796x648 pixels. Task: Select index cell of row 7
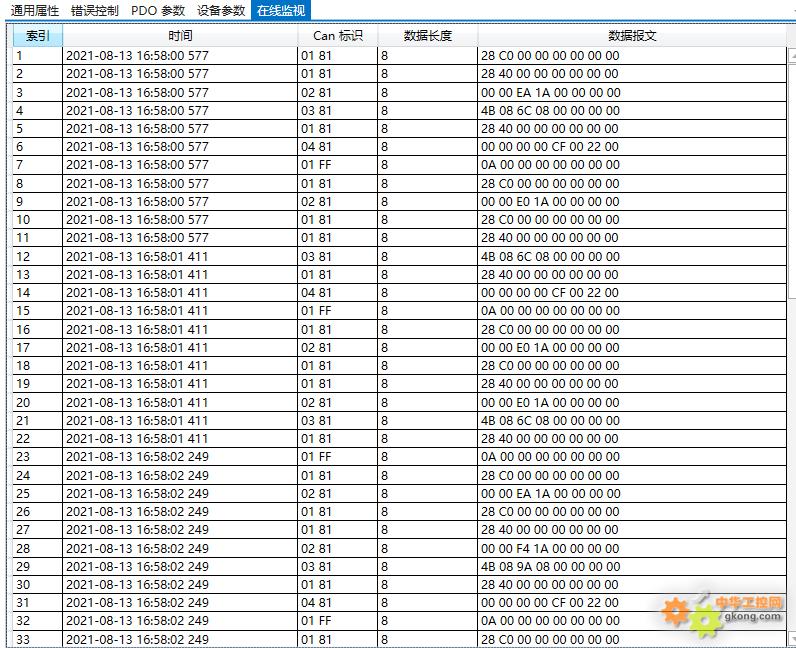[x=37, y=165]
